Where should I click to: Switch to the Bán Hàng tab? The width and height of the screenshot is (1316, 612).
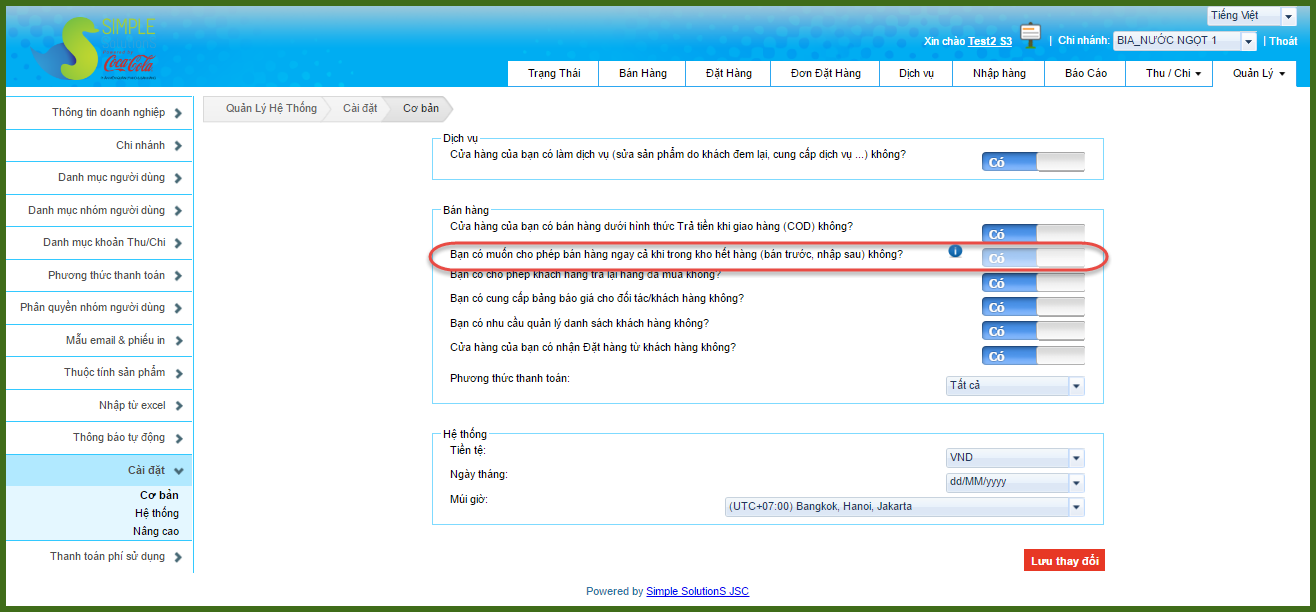coord(642,74)
